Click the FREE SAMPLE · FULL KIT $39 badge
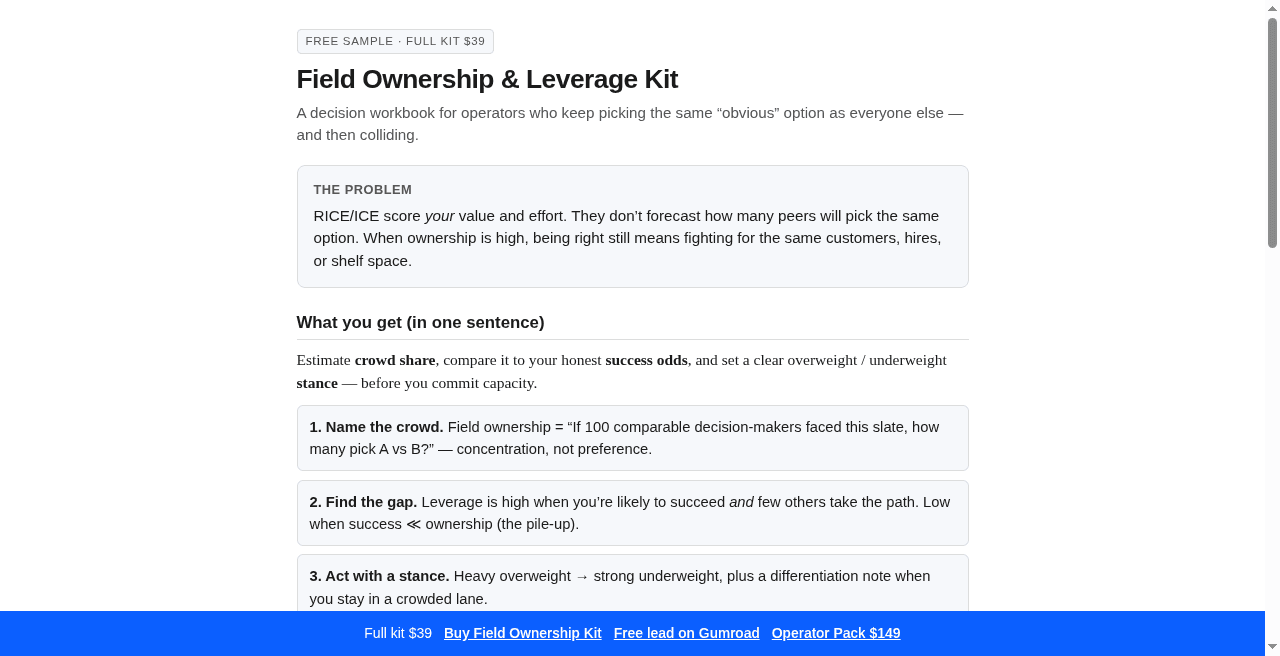 pyautogui.click(x=395, y=41)
